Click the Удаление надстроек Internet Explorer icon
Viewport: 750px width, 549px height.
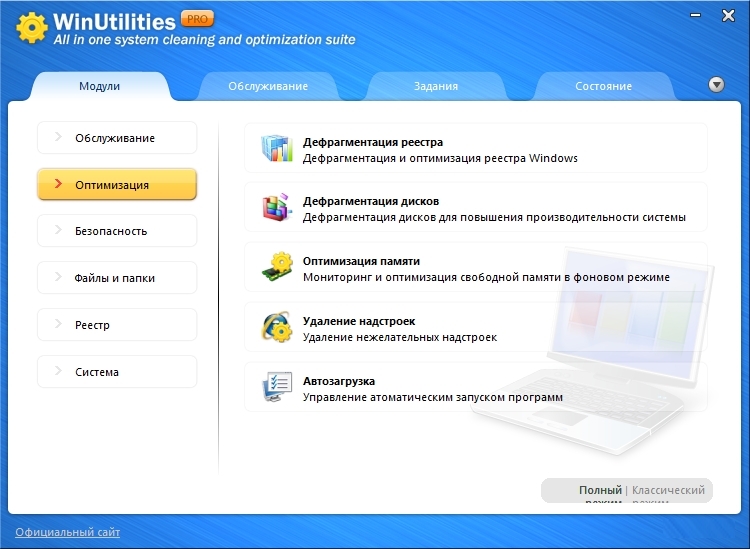(x=276, y=328)
